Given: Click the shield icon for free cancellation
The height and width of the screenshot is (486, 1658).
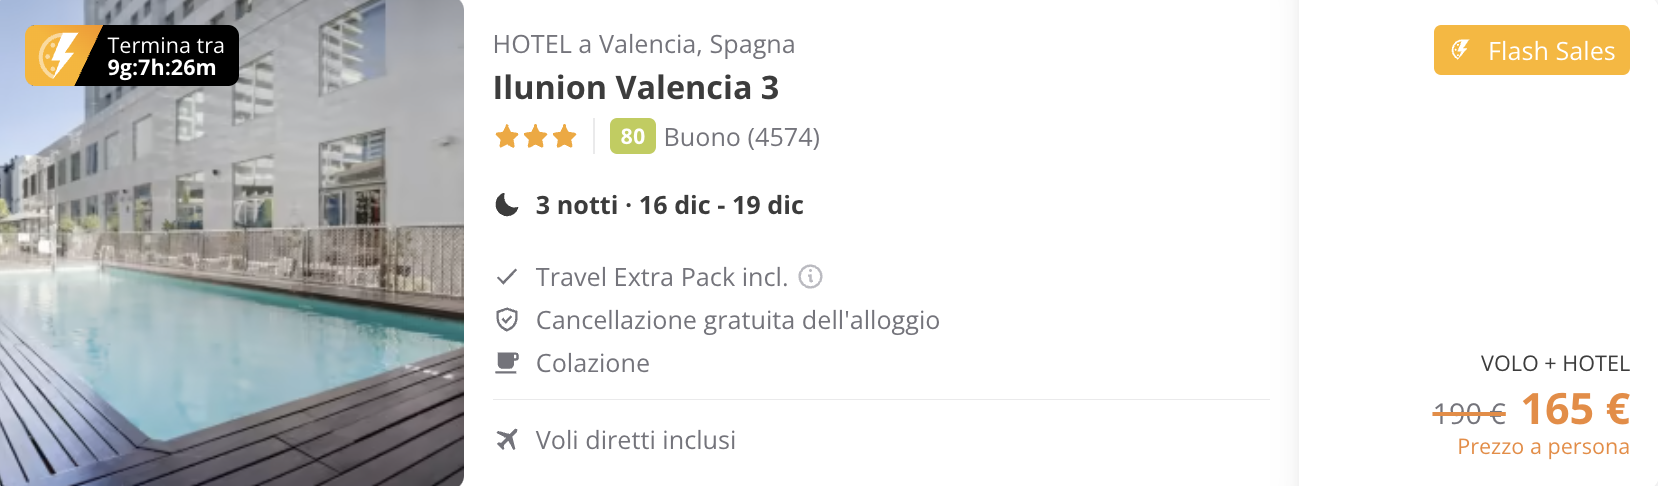Looking at the screenshot, I should tap(507, 319).
